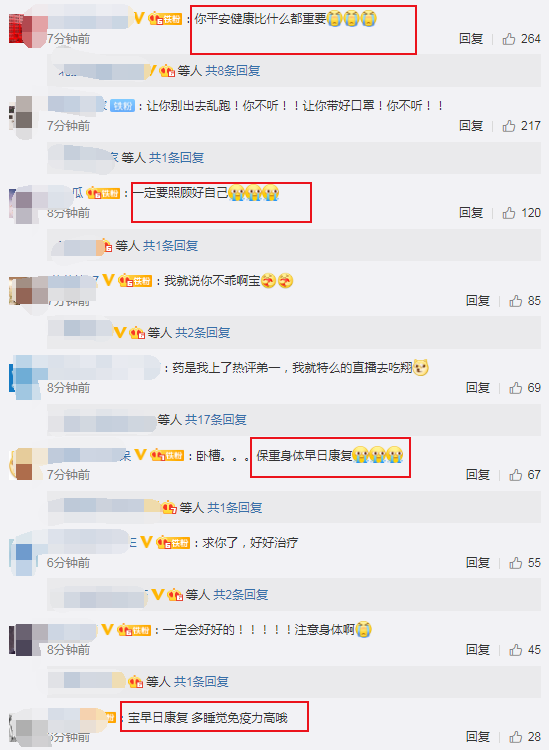Open the first 共2条回复 replies link
The width and height of the screenshot is (549, 750).
point(203,332)
